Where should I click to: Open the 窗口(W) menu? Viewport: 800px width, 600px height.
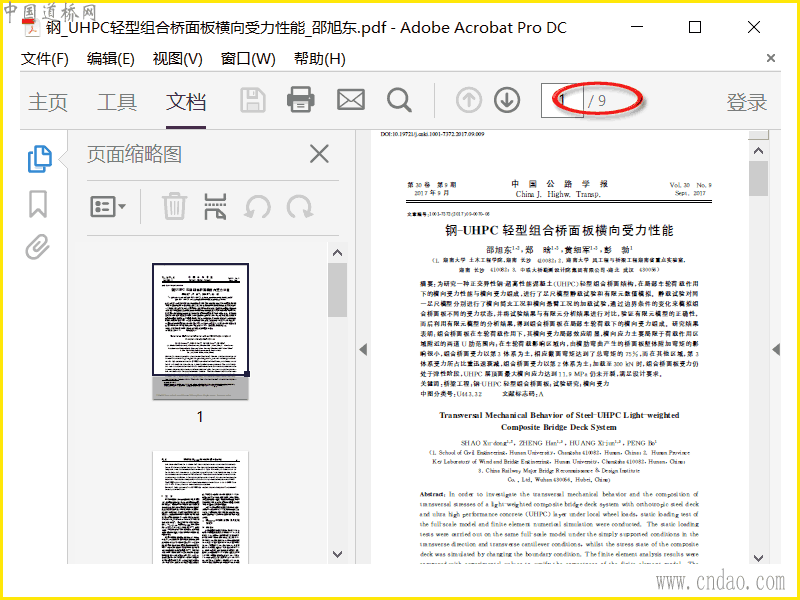248,59
